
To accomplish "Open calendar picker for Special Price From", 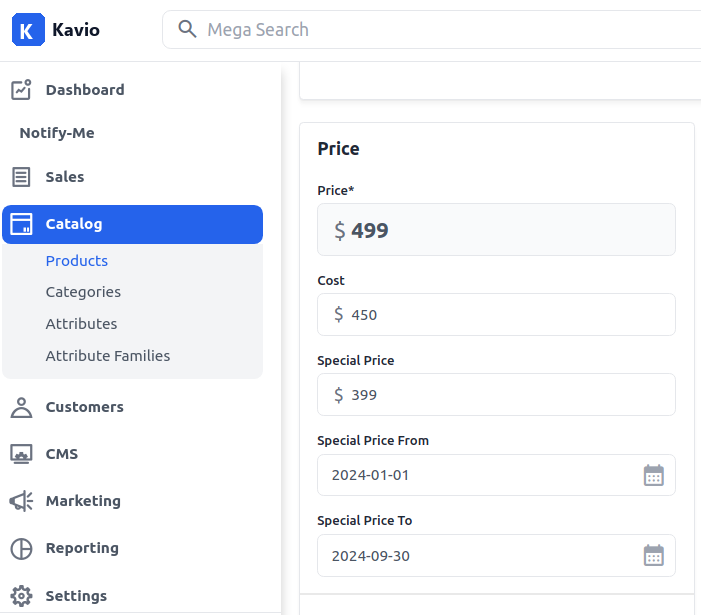I will click(654, 475).
